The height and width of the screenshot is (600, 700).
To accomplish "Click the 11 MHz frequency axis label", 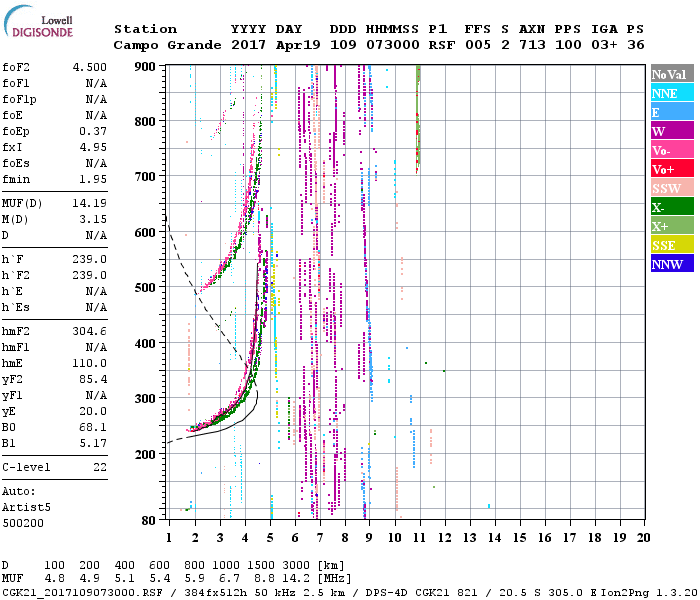I will pos(420,538).
